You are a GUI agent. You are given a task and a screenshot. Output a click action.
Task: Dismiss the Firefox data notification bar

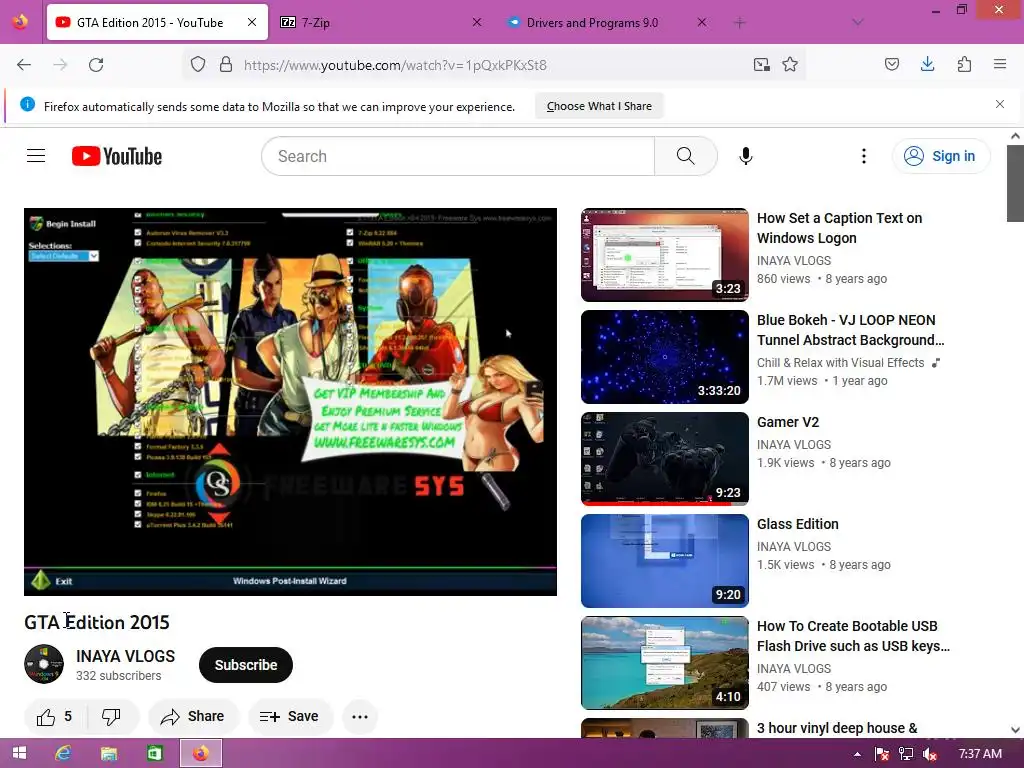coord(1000,104)
